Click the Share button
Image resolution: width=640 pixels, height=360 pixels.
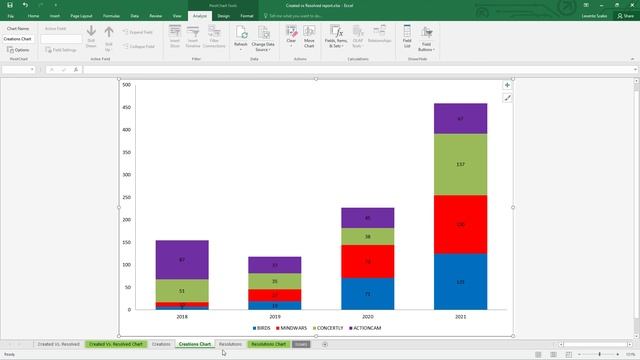pos(626,16)
